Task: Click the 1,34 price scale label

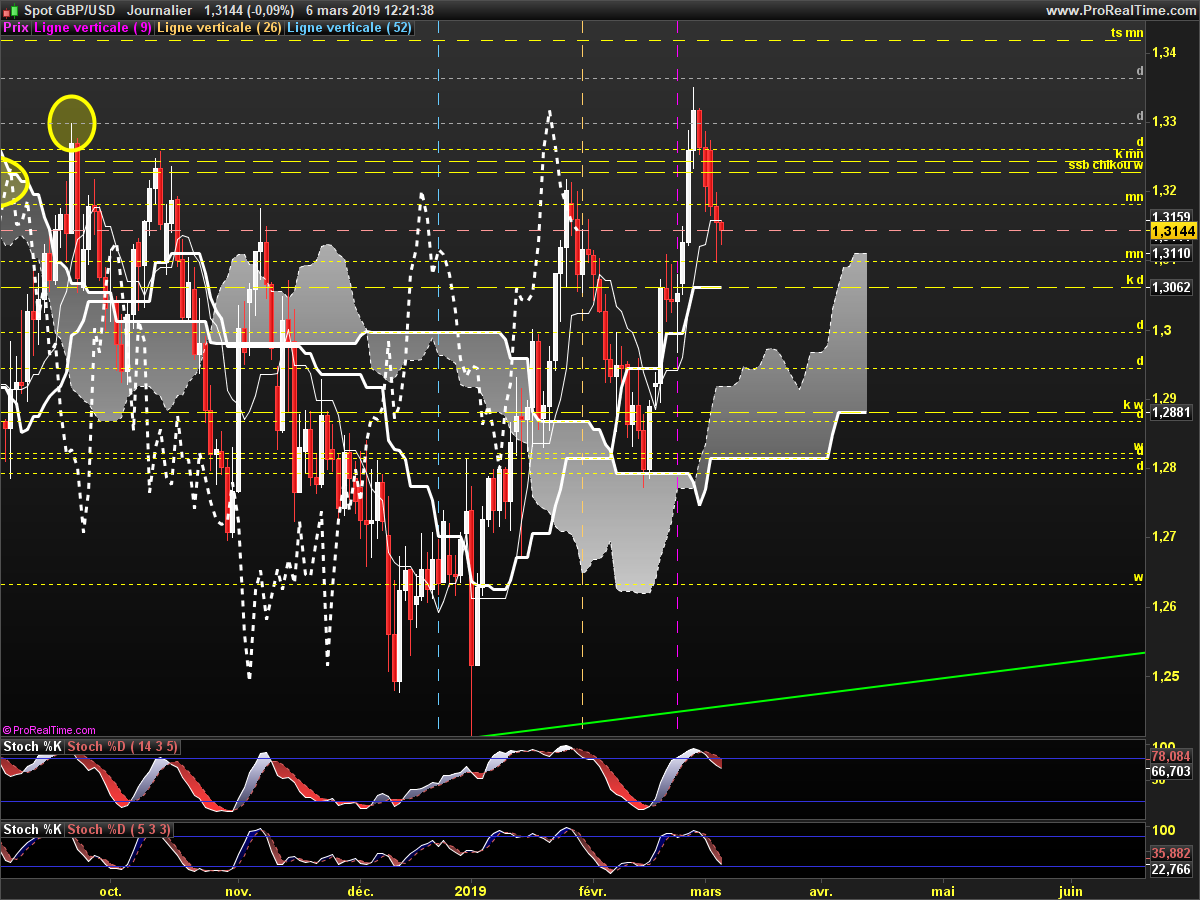Action: (1163, 52)
